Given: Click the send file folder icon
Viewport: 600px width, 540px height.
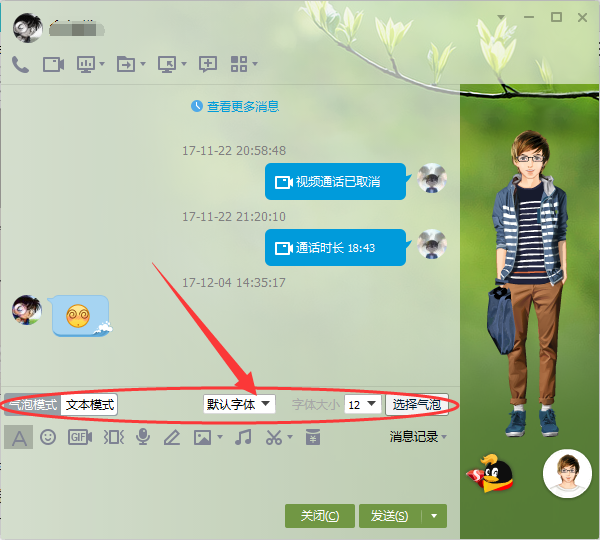Looking at the screenshot, I should (x=126, y=64).
